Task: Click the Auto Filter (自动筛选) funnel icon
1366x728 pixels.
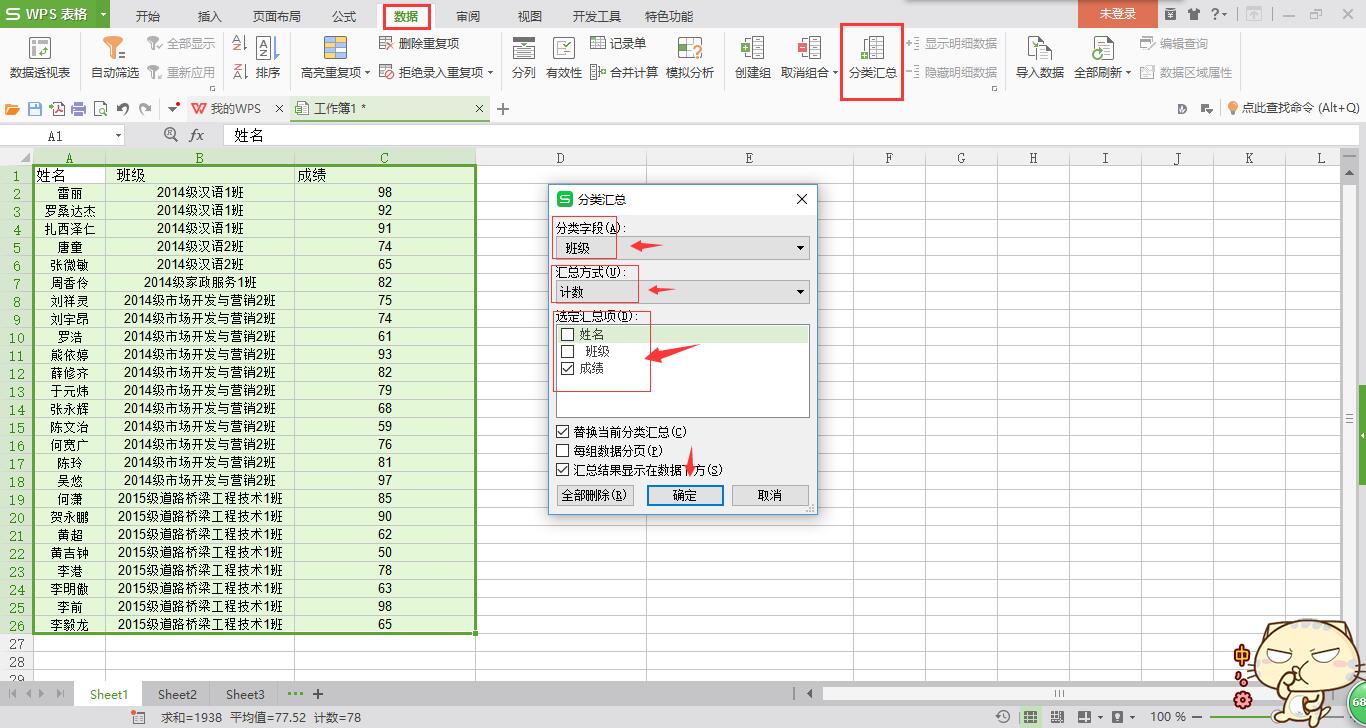Action: pyautogui.click(x=114, y=49)
